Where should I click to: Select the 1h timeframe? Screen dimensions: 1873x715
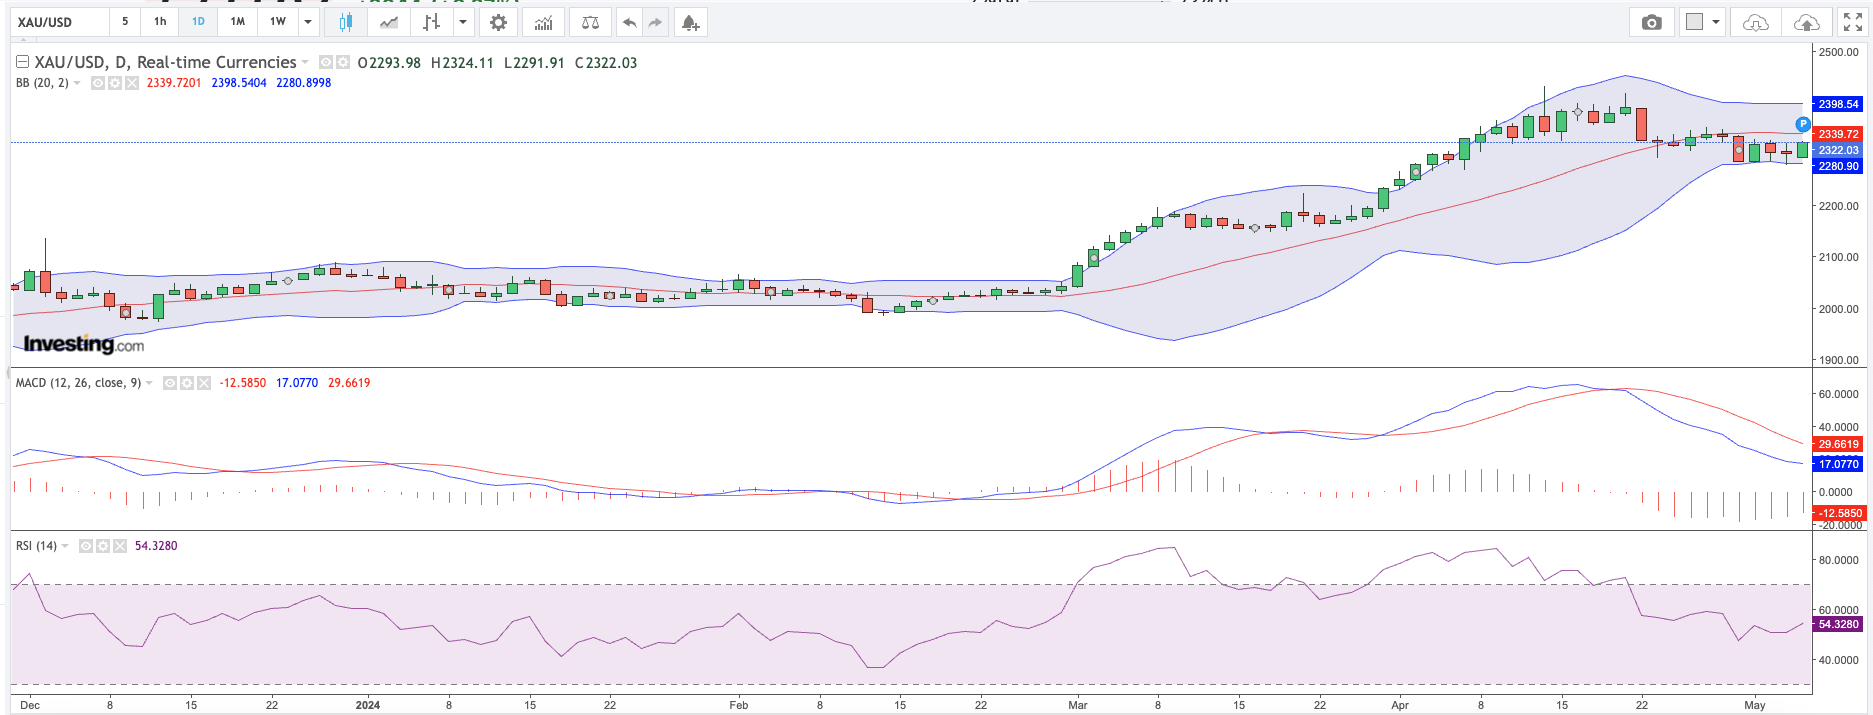pos(160,22)
